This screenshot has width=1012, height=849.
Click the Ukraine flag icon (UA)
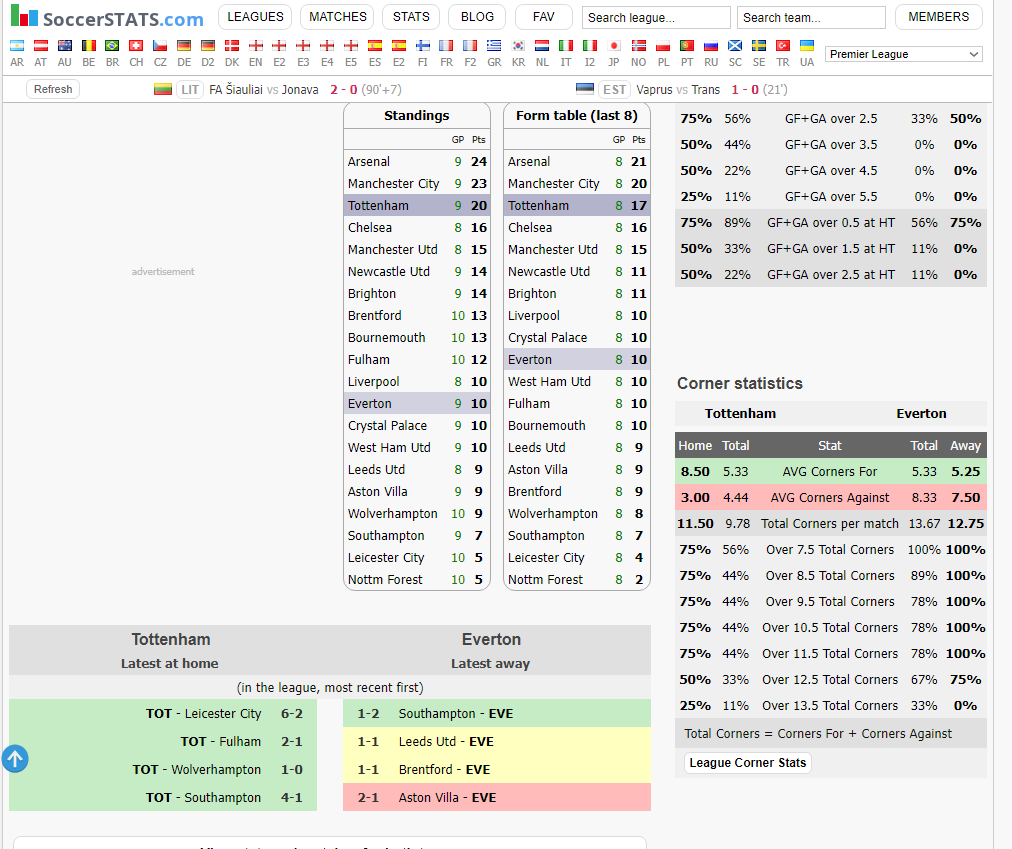pos(806,46)
